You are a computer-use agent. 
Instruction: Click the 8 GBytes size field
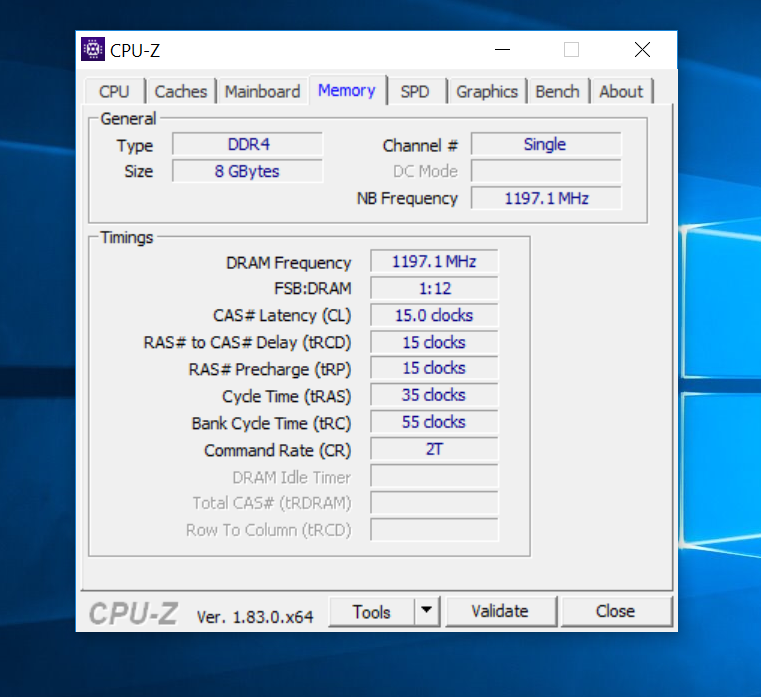click(248, 171)
